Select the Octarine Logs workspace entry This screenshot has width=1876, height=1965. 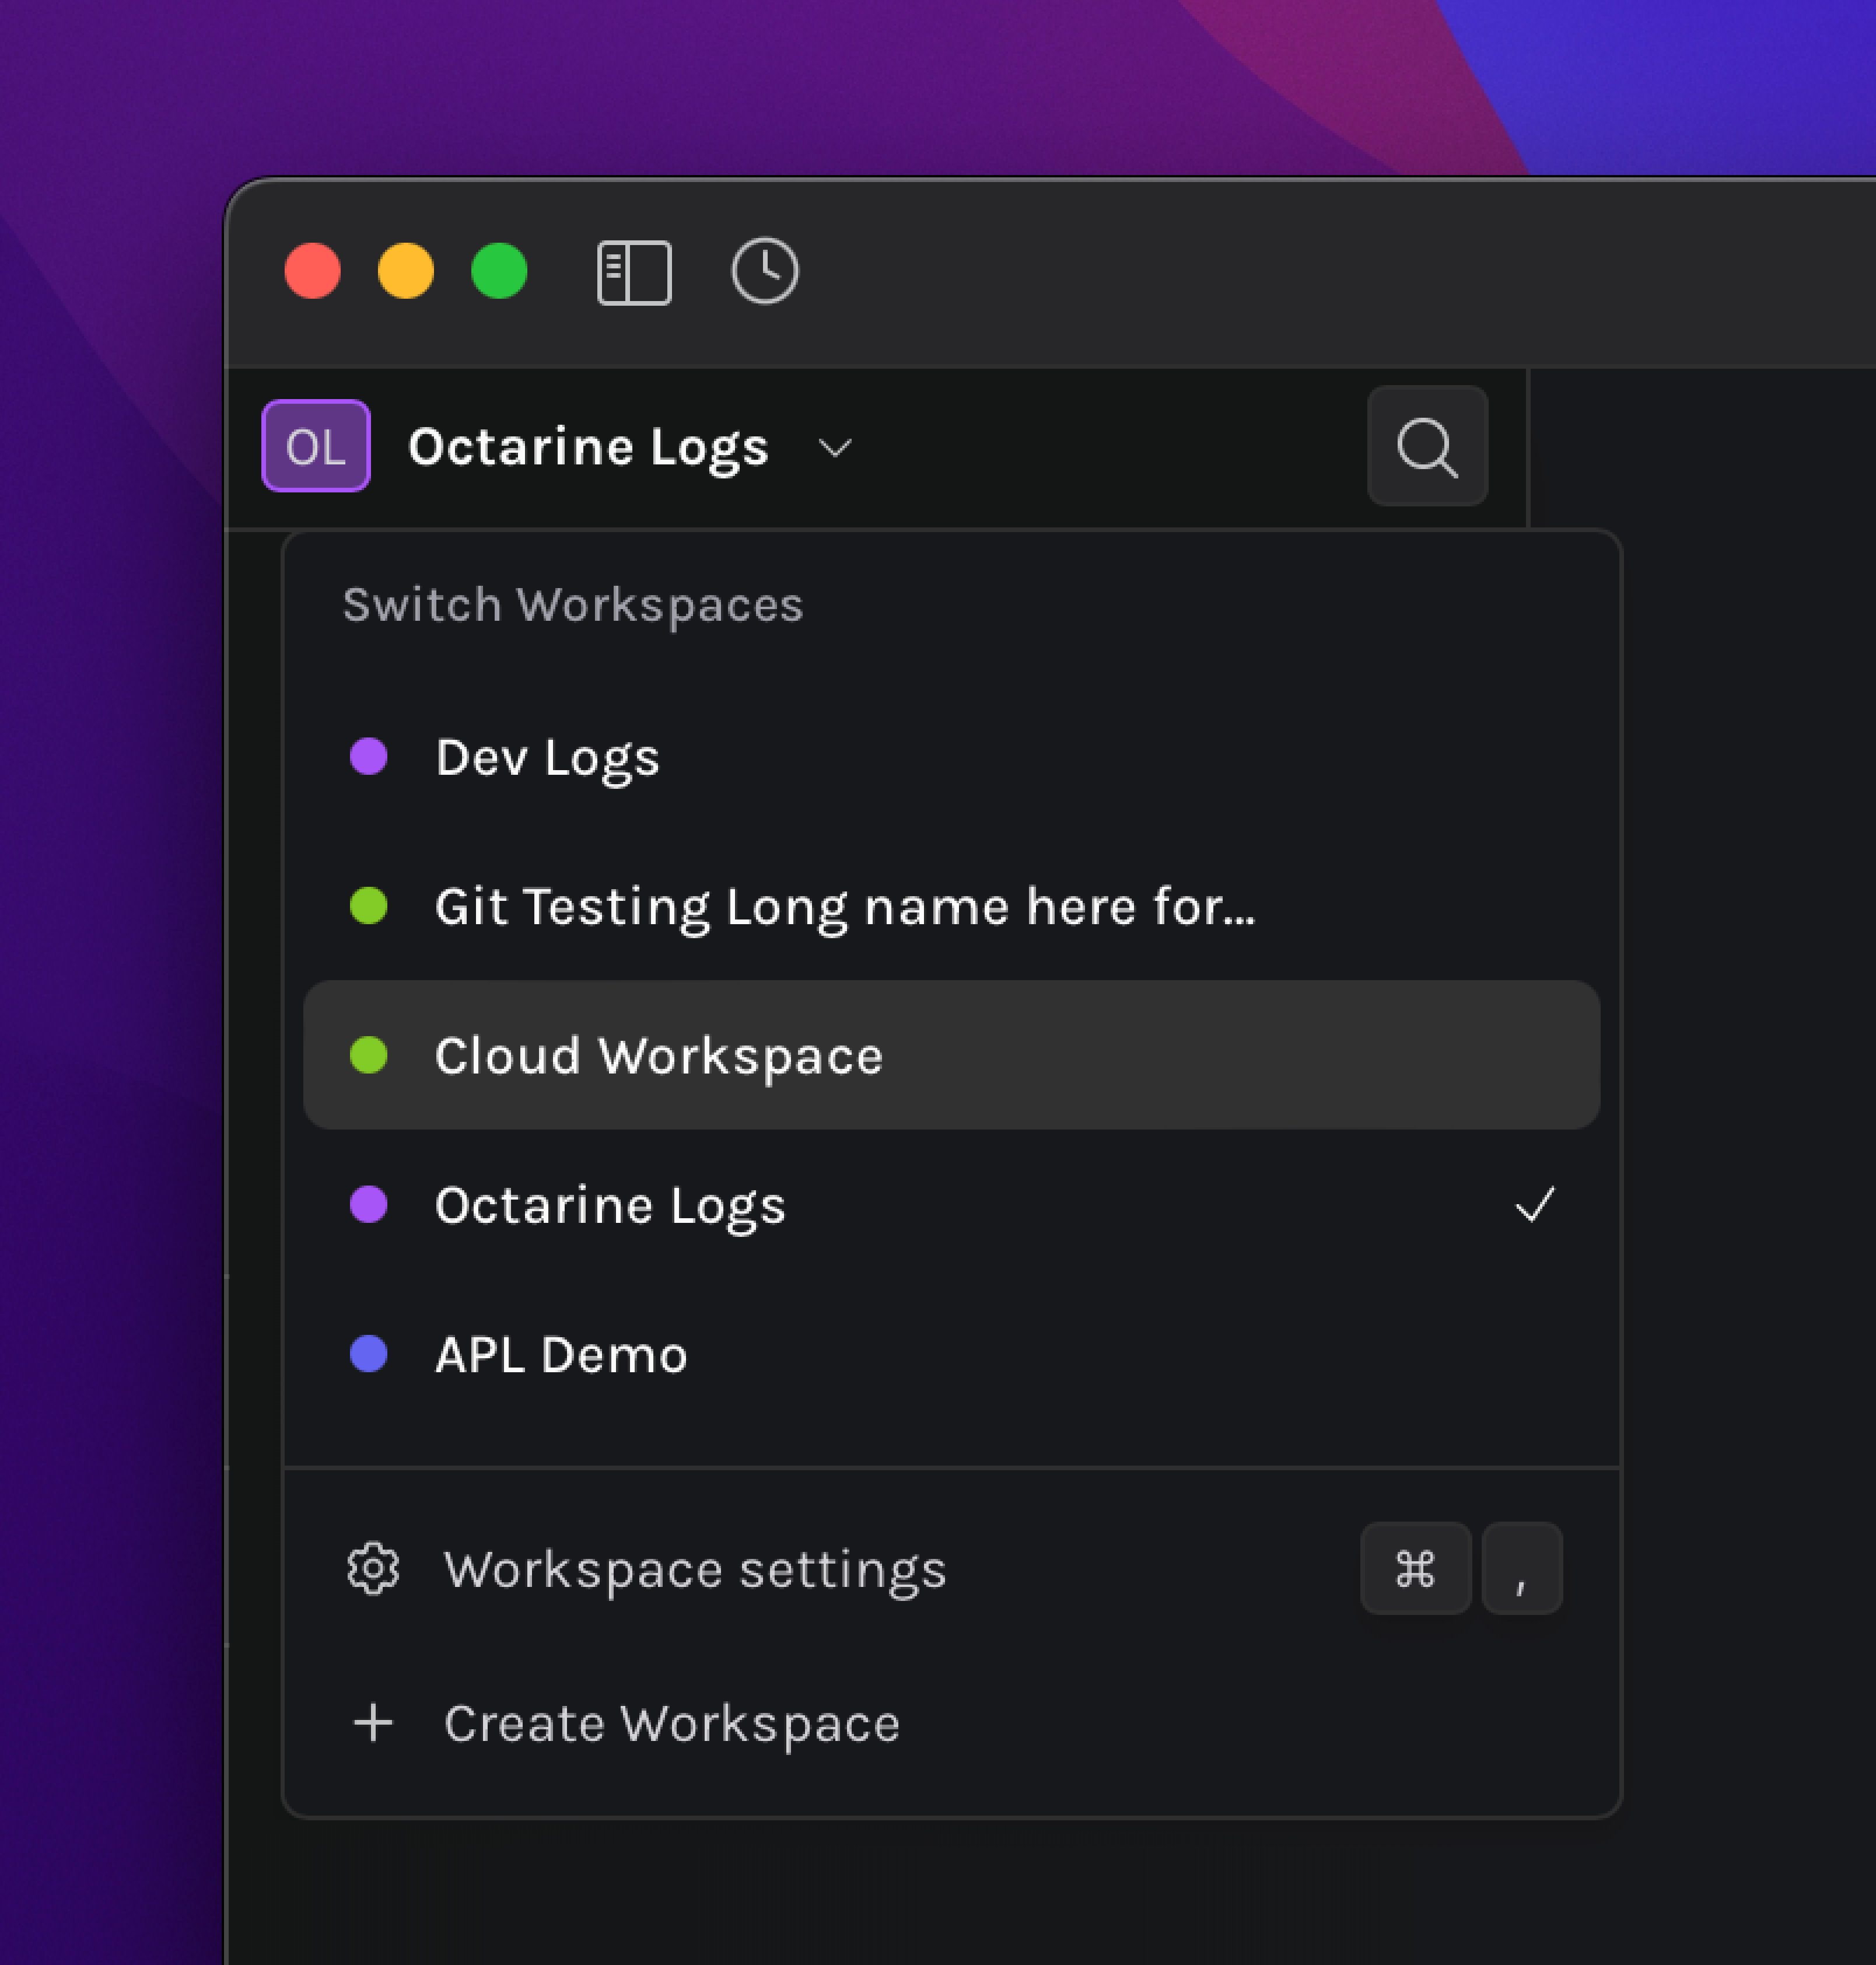tap(951, 1204)
